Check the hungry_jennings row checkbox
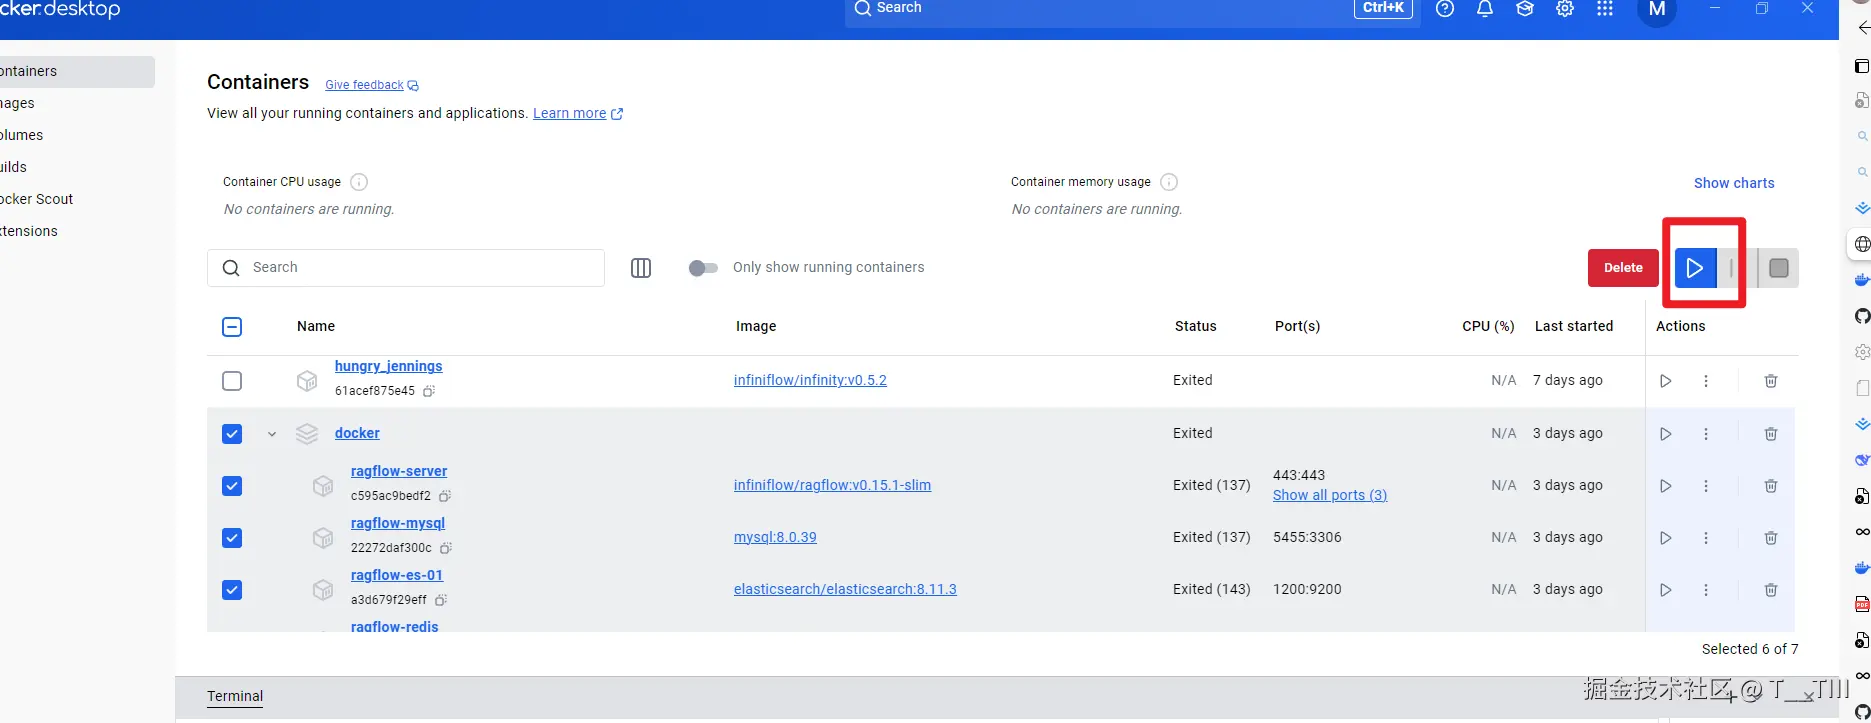1871x723 pixels. (232, 381)
